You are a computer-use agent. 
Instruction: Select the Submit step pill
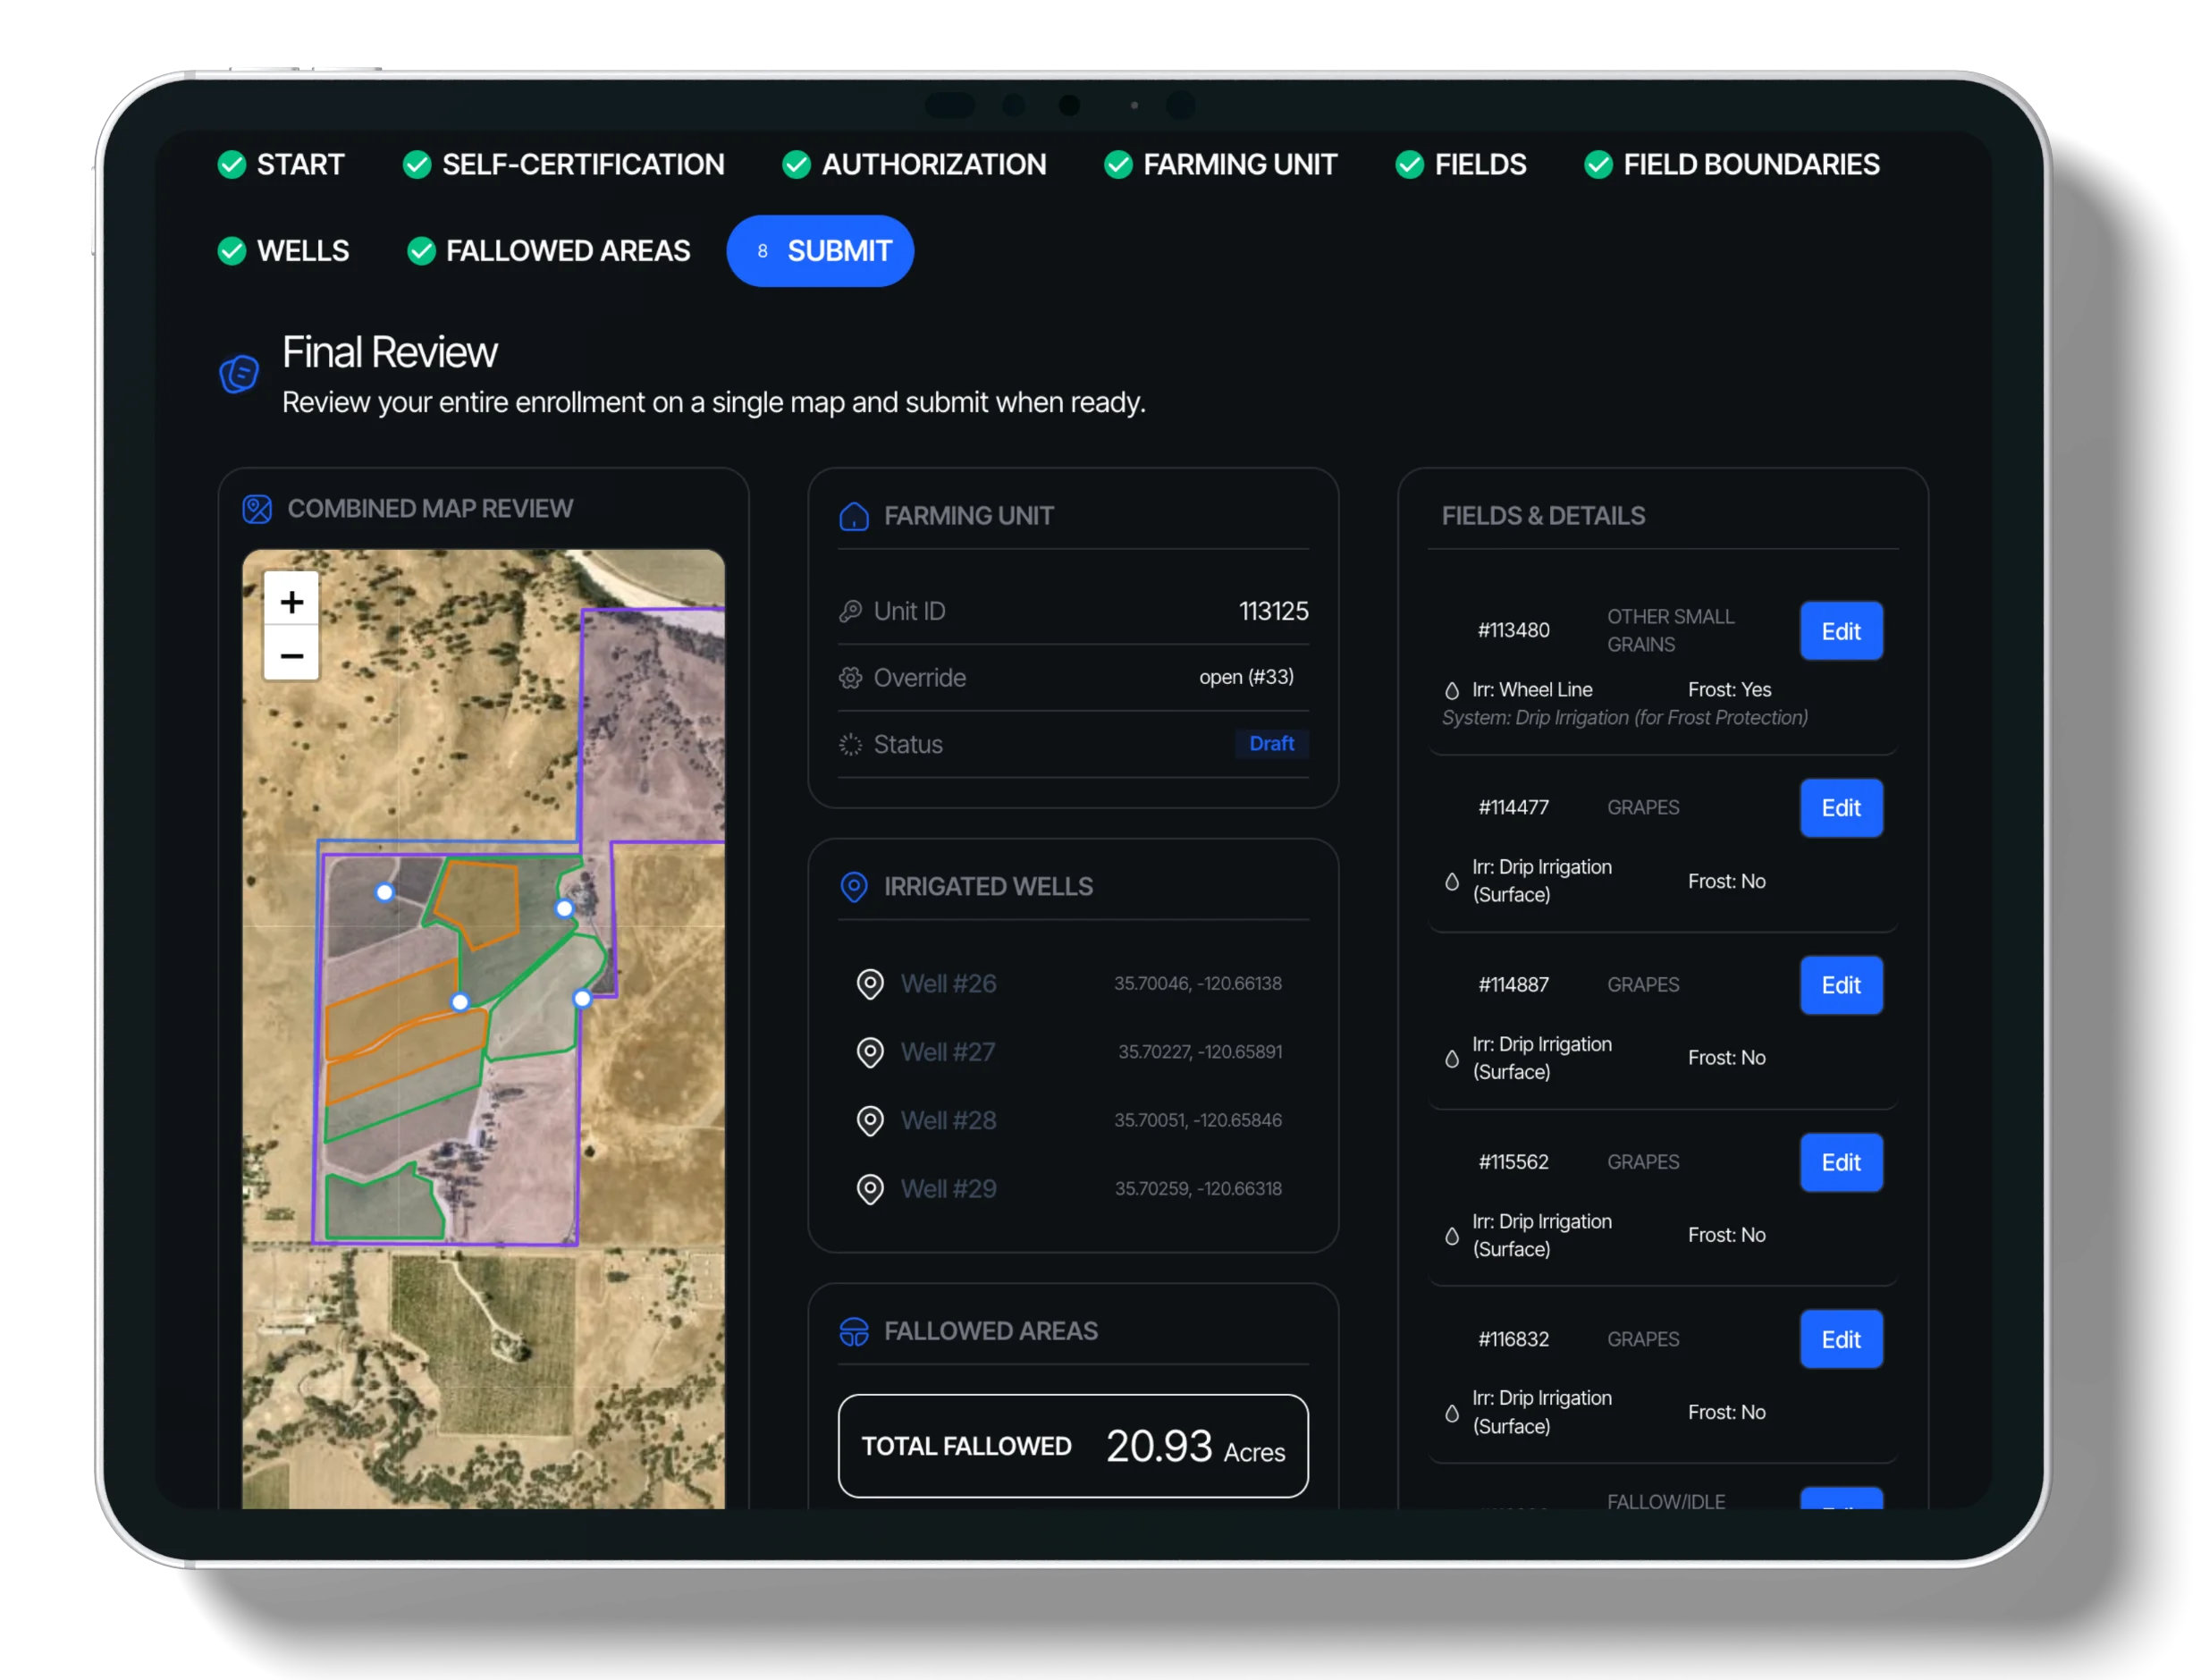point(820,251)
